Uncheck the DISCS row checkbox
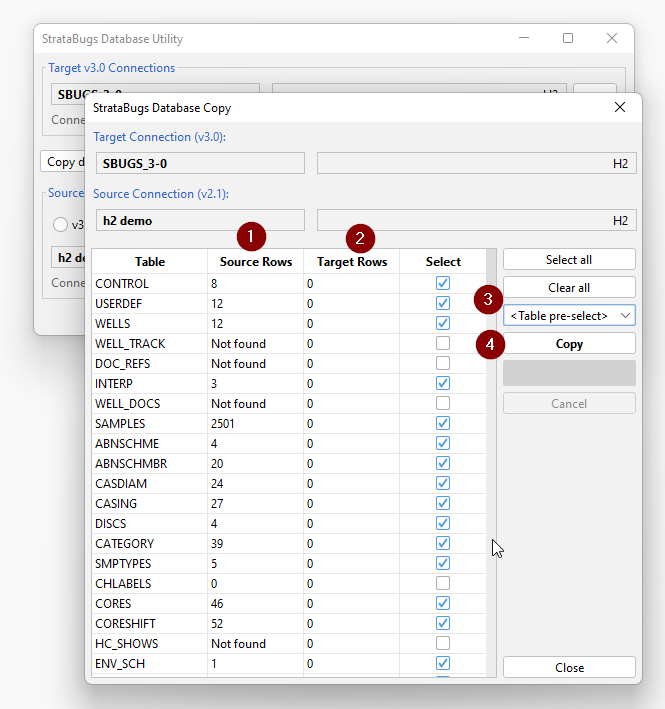 pos(443,523)
